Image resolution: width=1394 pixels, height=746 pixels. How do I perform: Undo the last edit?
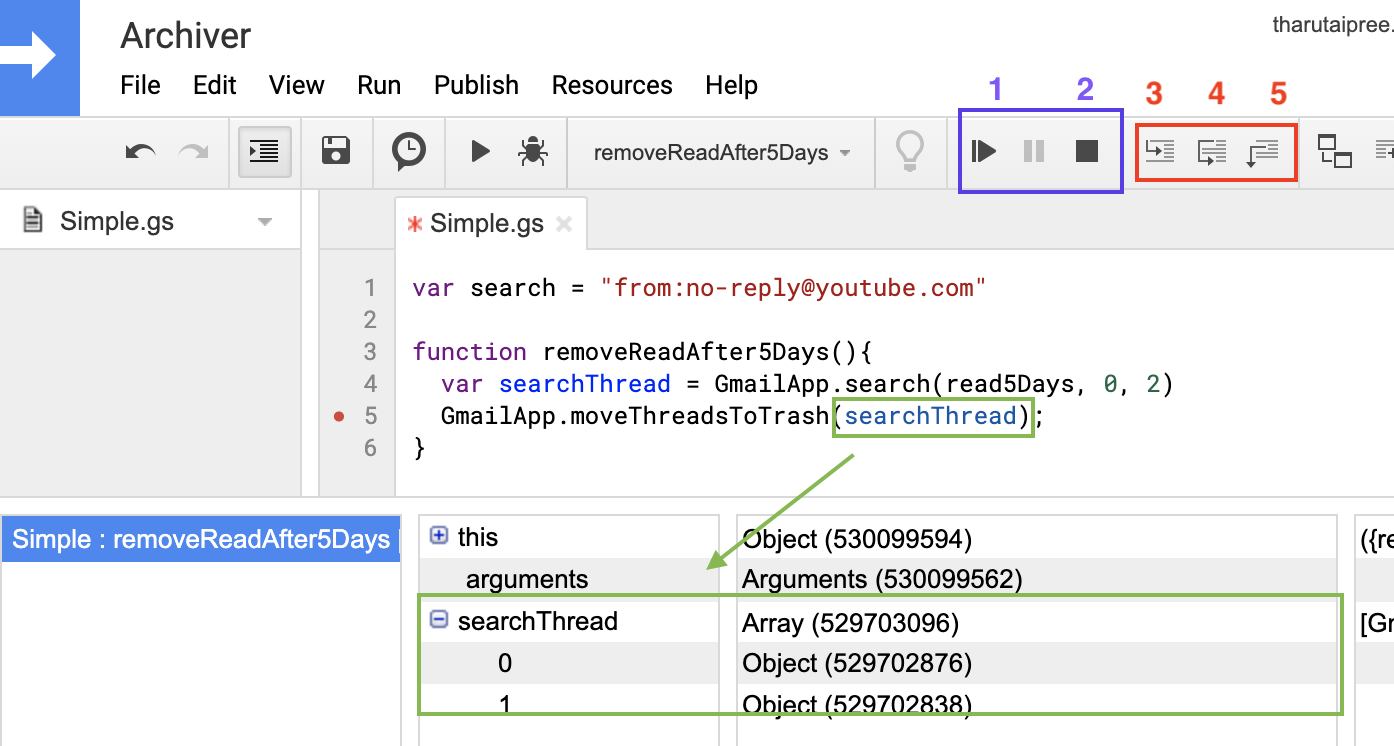(140, 152)
